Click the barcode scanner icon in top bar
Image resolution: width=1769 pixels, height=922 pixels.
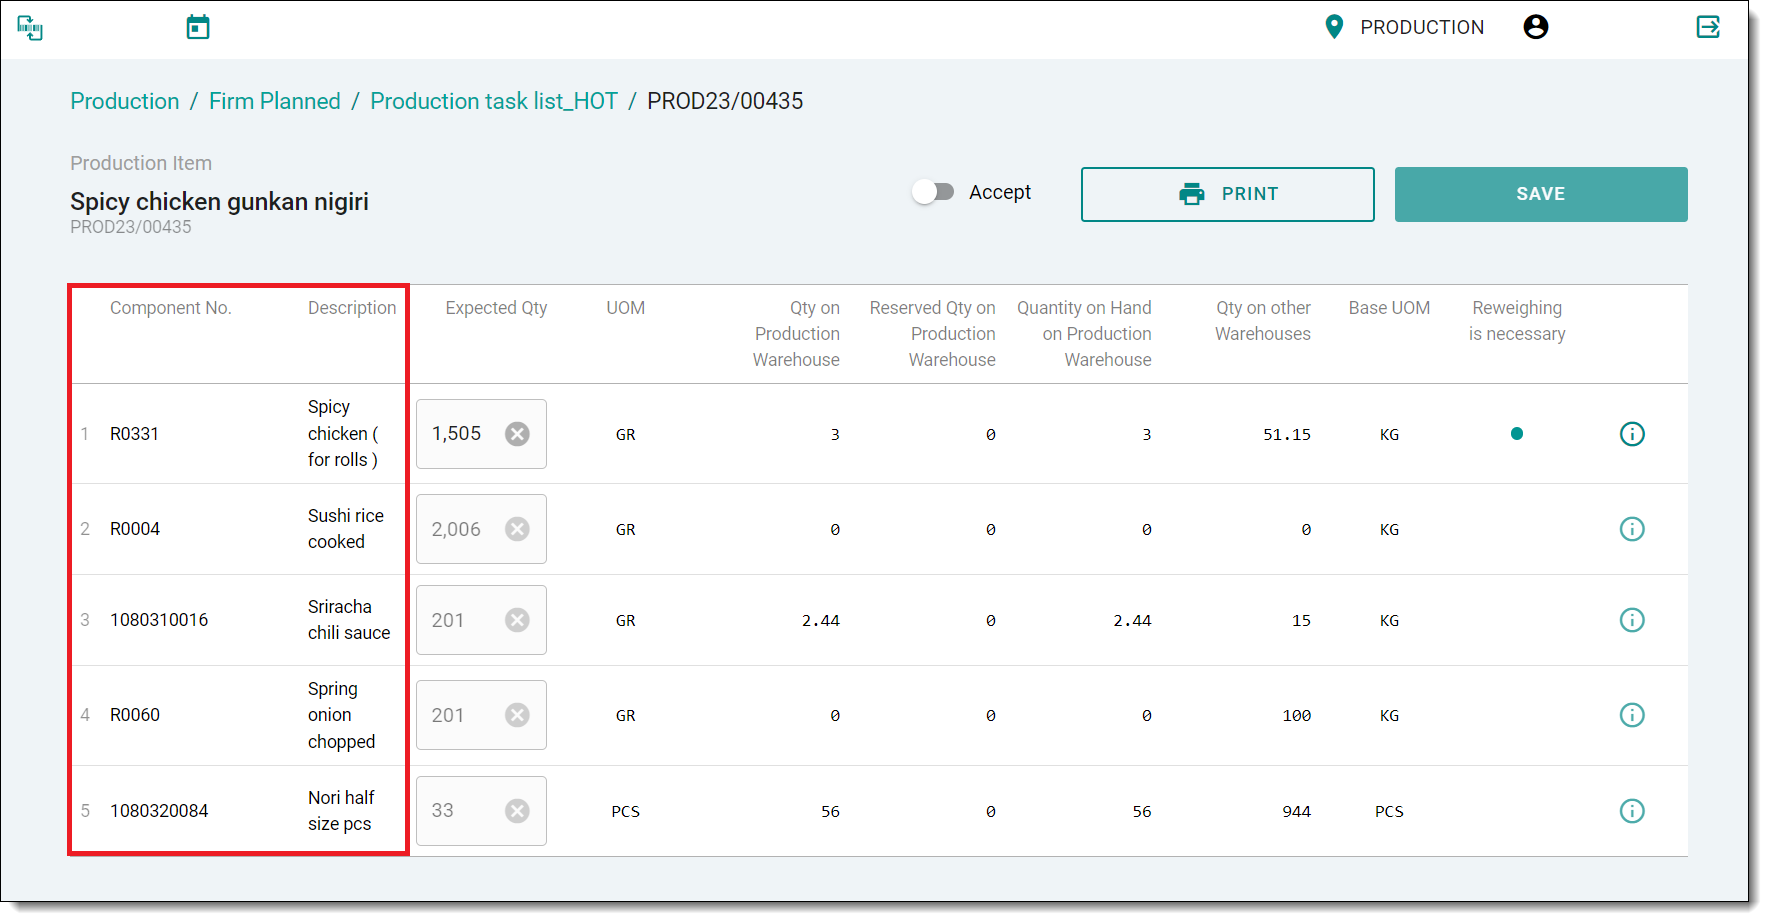(x=30, y=28)
